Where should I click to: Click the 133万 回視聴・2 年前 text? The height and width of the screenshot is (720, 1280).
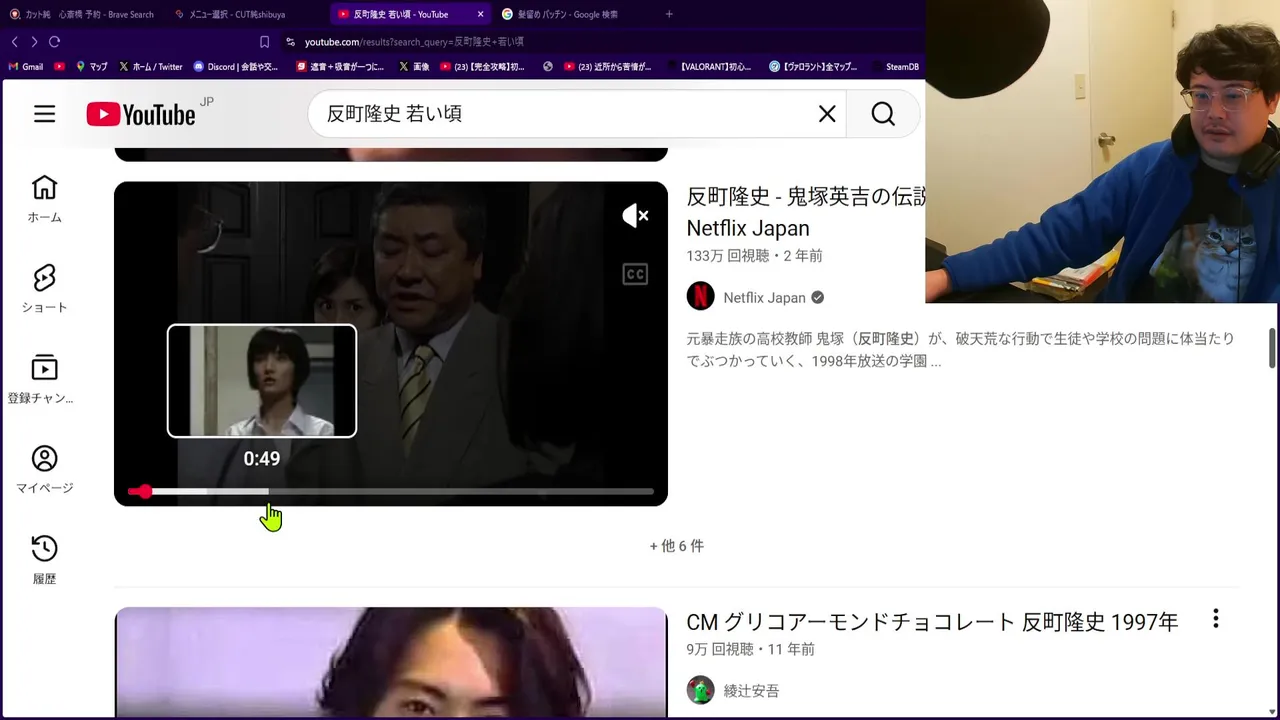point(754,256)
